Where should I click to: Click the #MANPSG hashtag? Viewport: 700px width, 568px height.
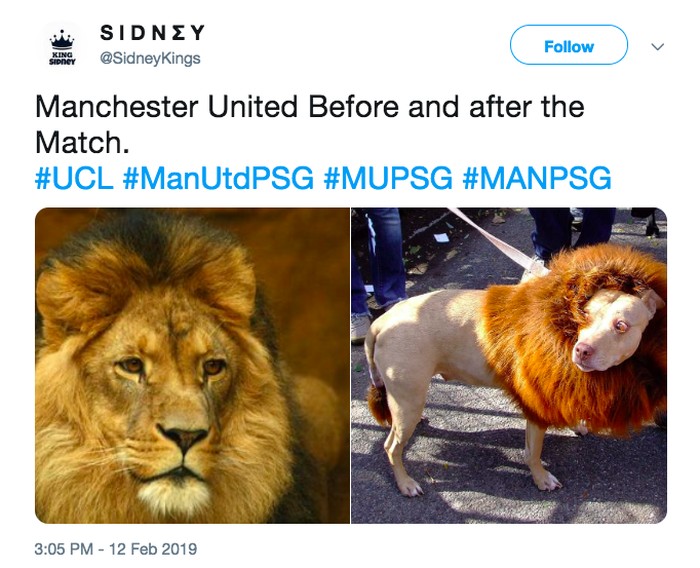point(537,179)
